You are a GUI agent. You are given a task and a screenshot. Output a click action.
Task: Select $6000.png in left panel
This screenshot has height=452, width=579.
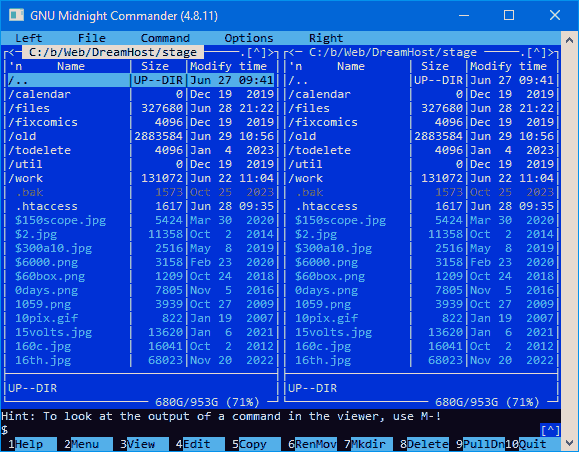point(141,263)
